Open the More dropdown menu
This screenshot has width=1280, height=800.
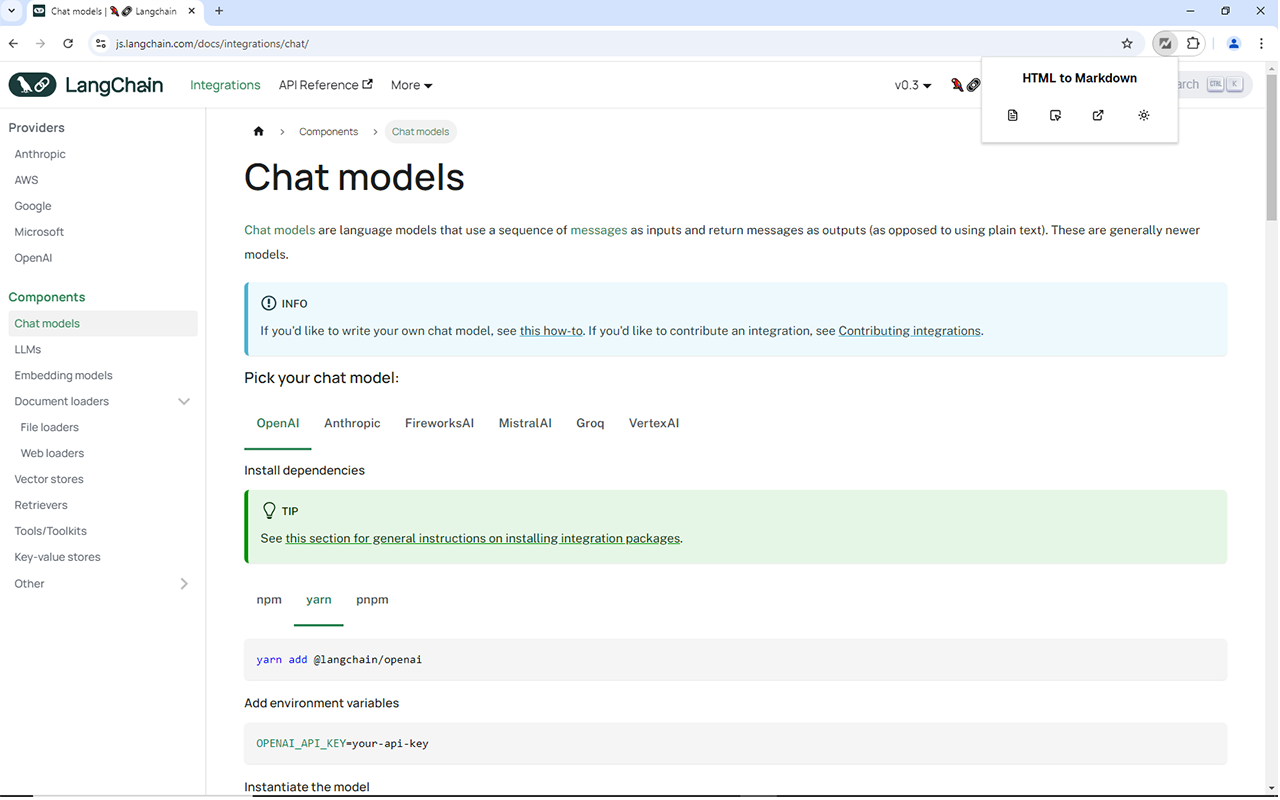[411, 86]
